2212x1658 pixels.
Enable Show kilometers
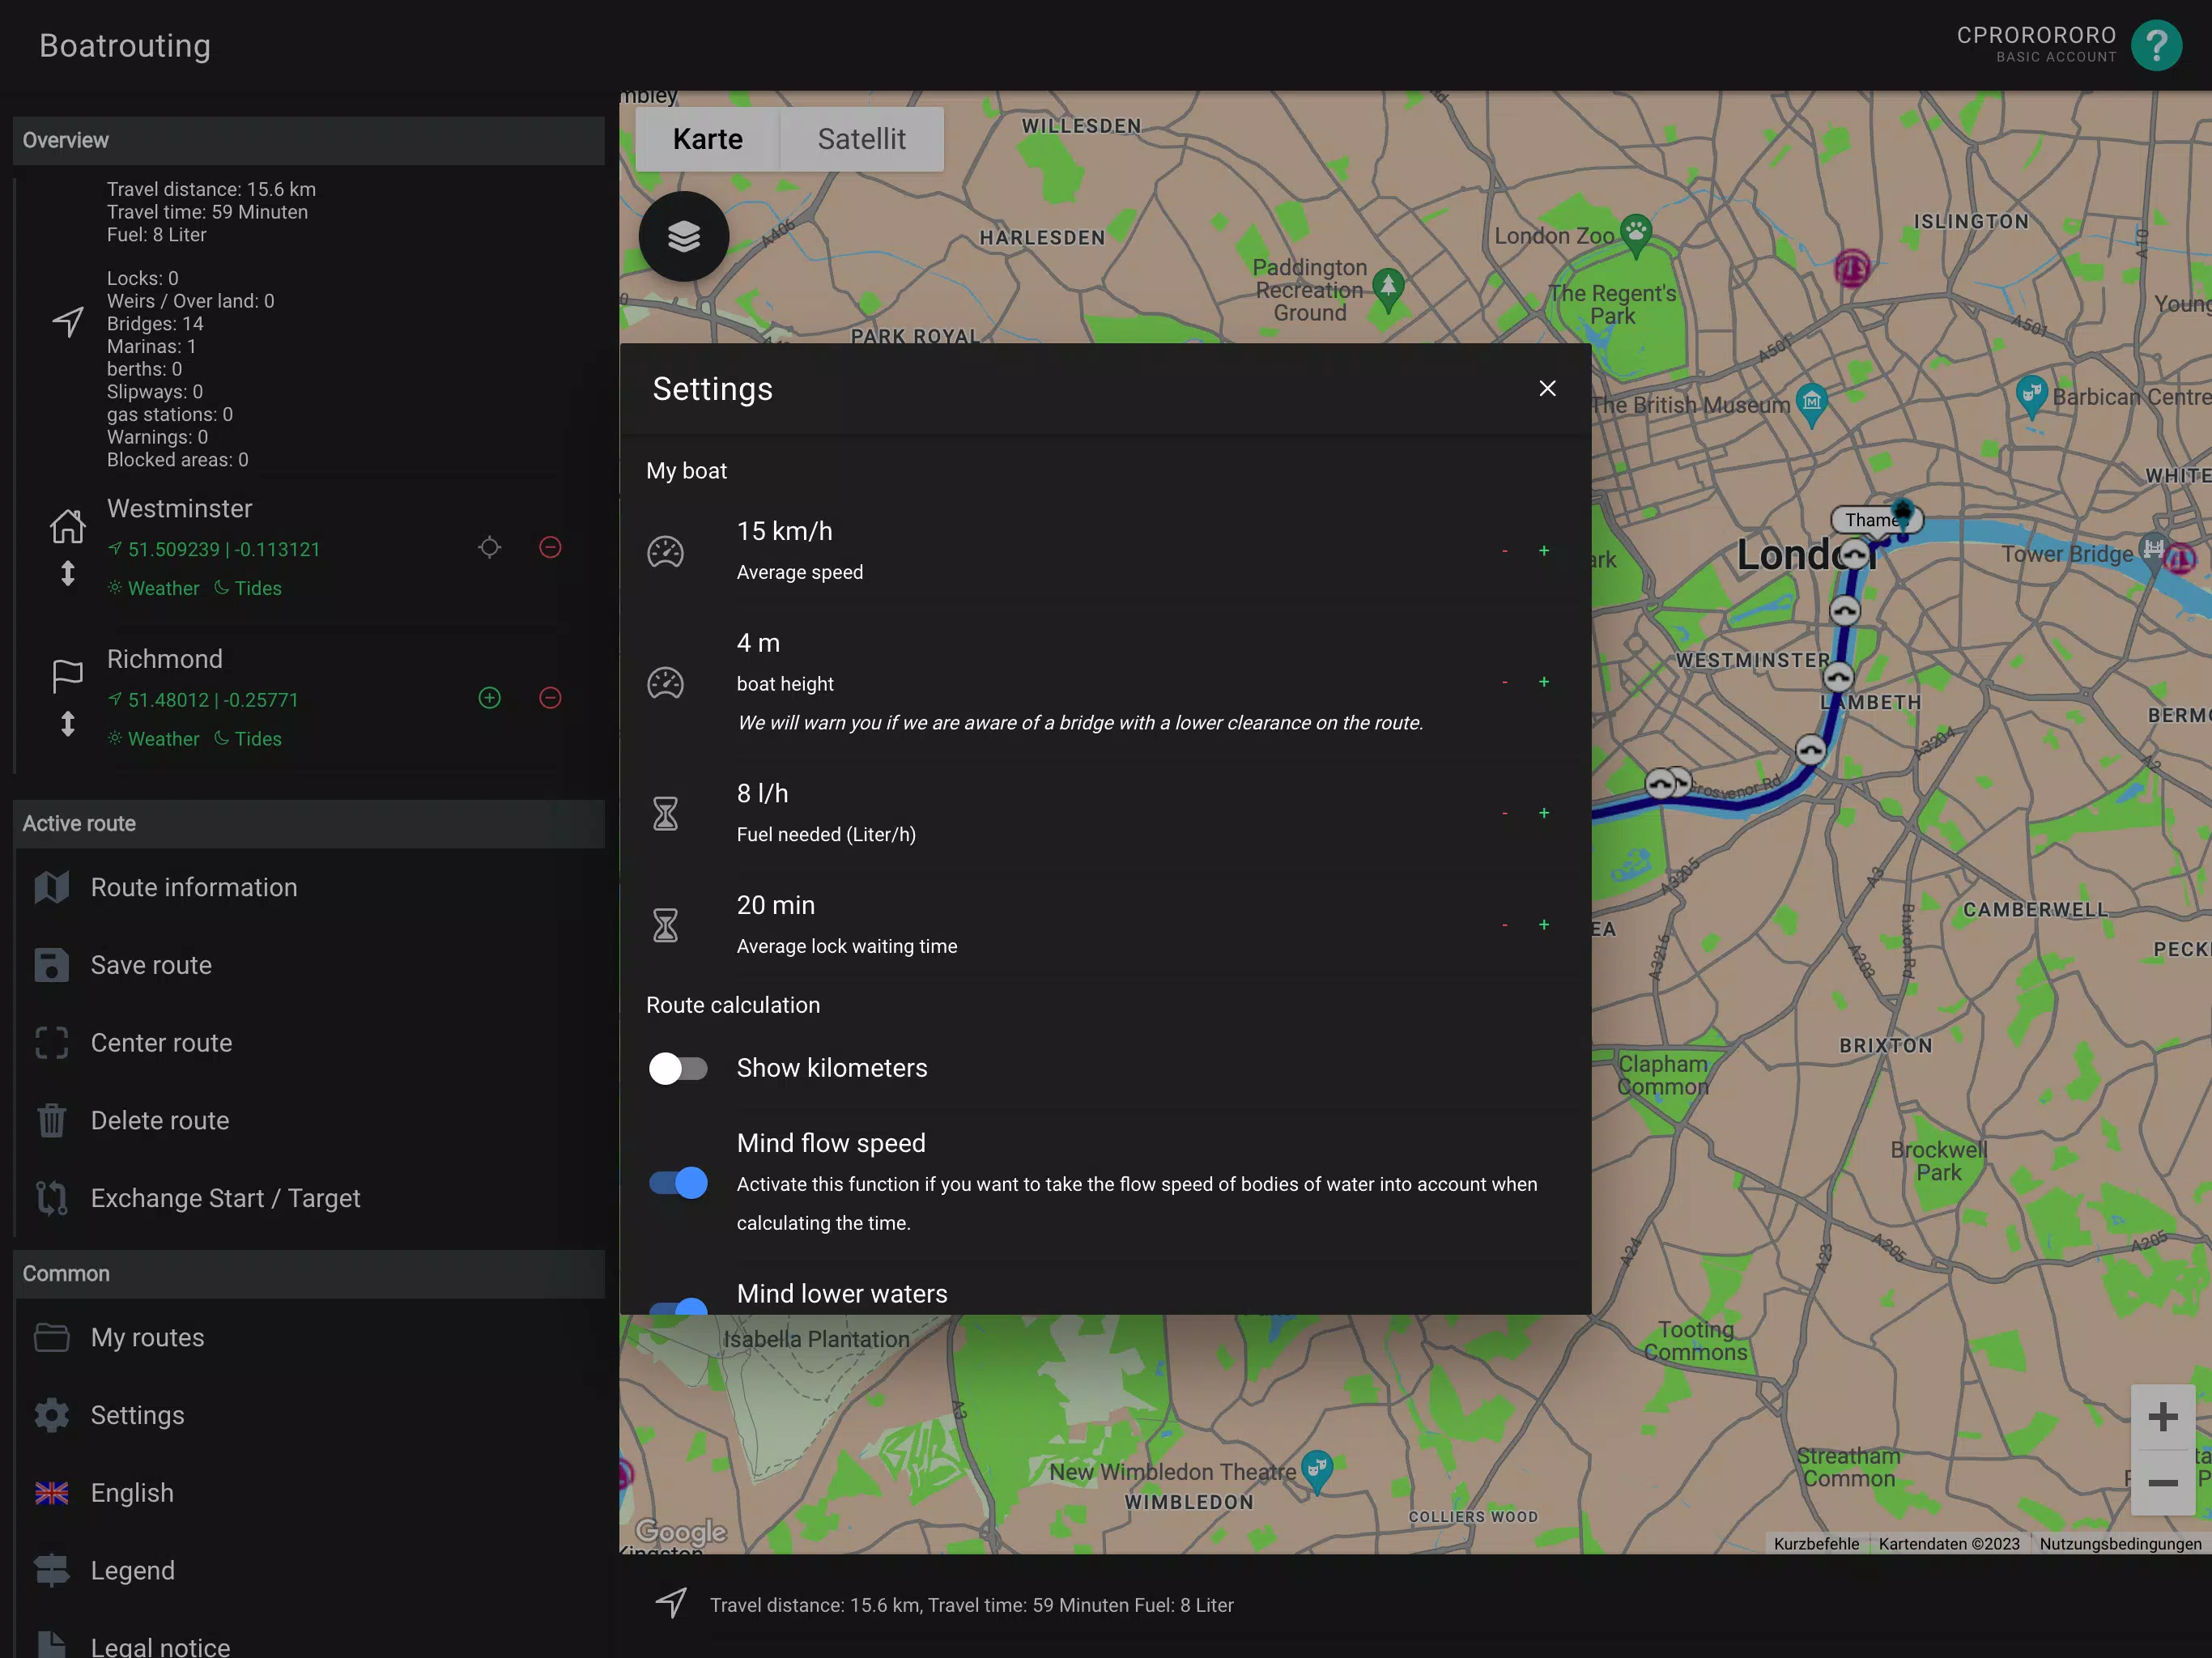(x=679, y=1068)
